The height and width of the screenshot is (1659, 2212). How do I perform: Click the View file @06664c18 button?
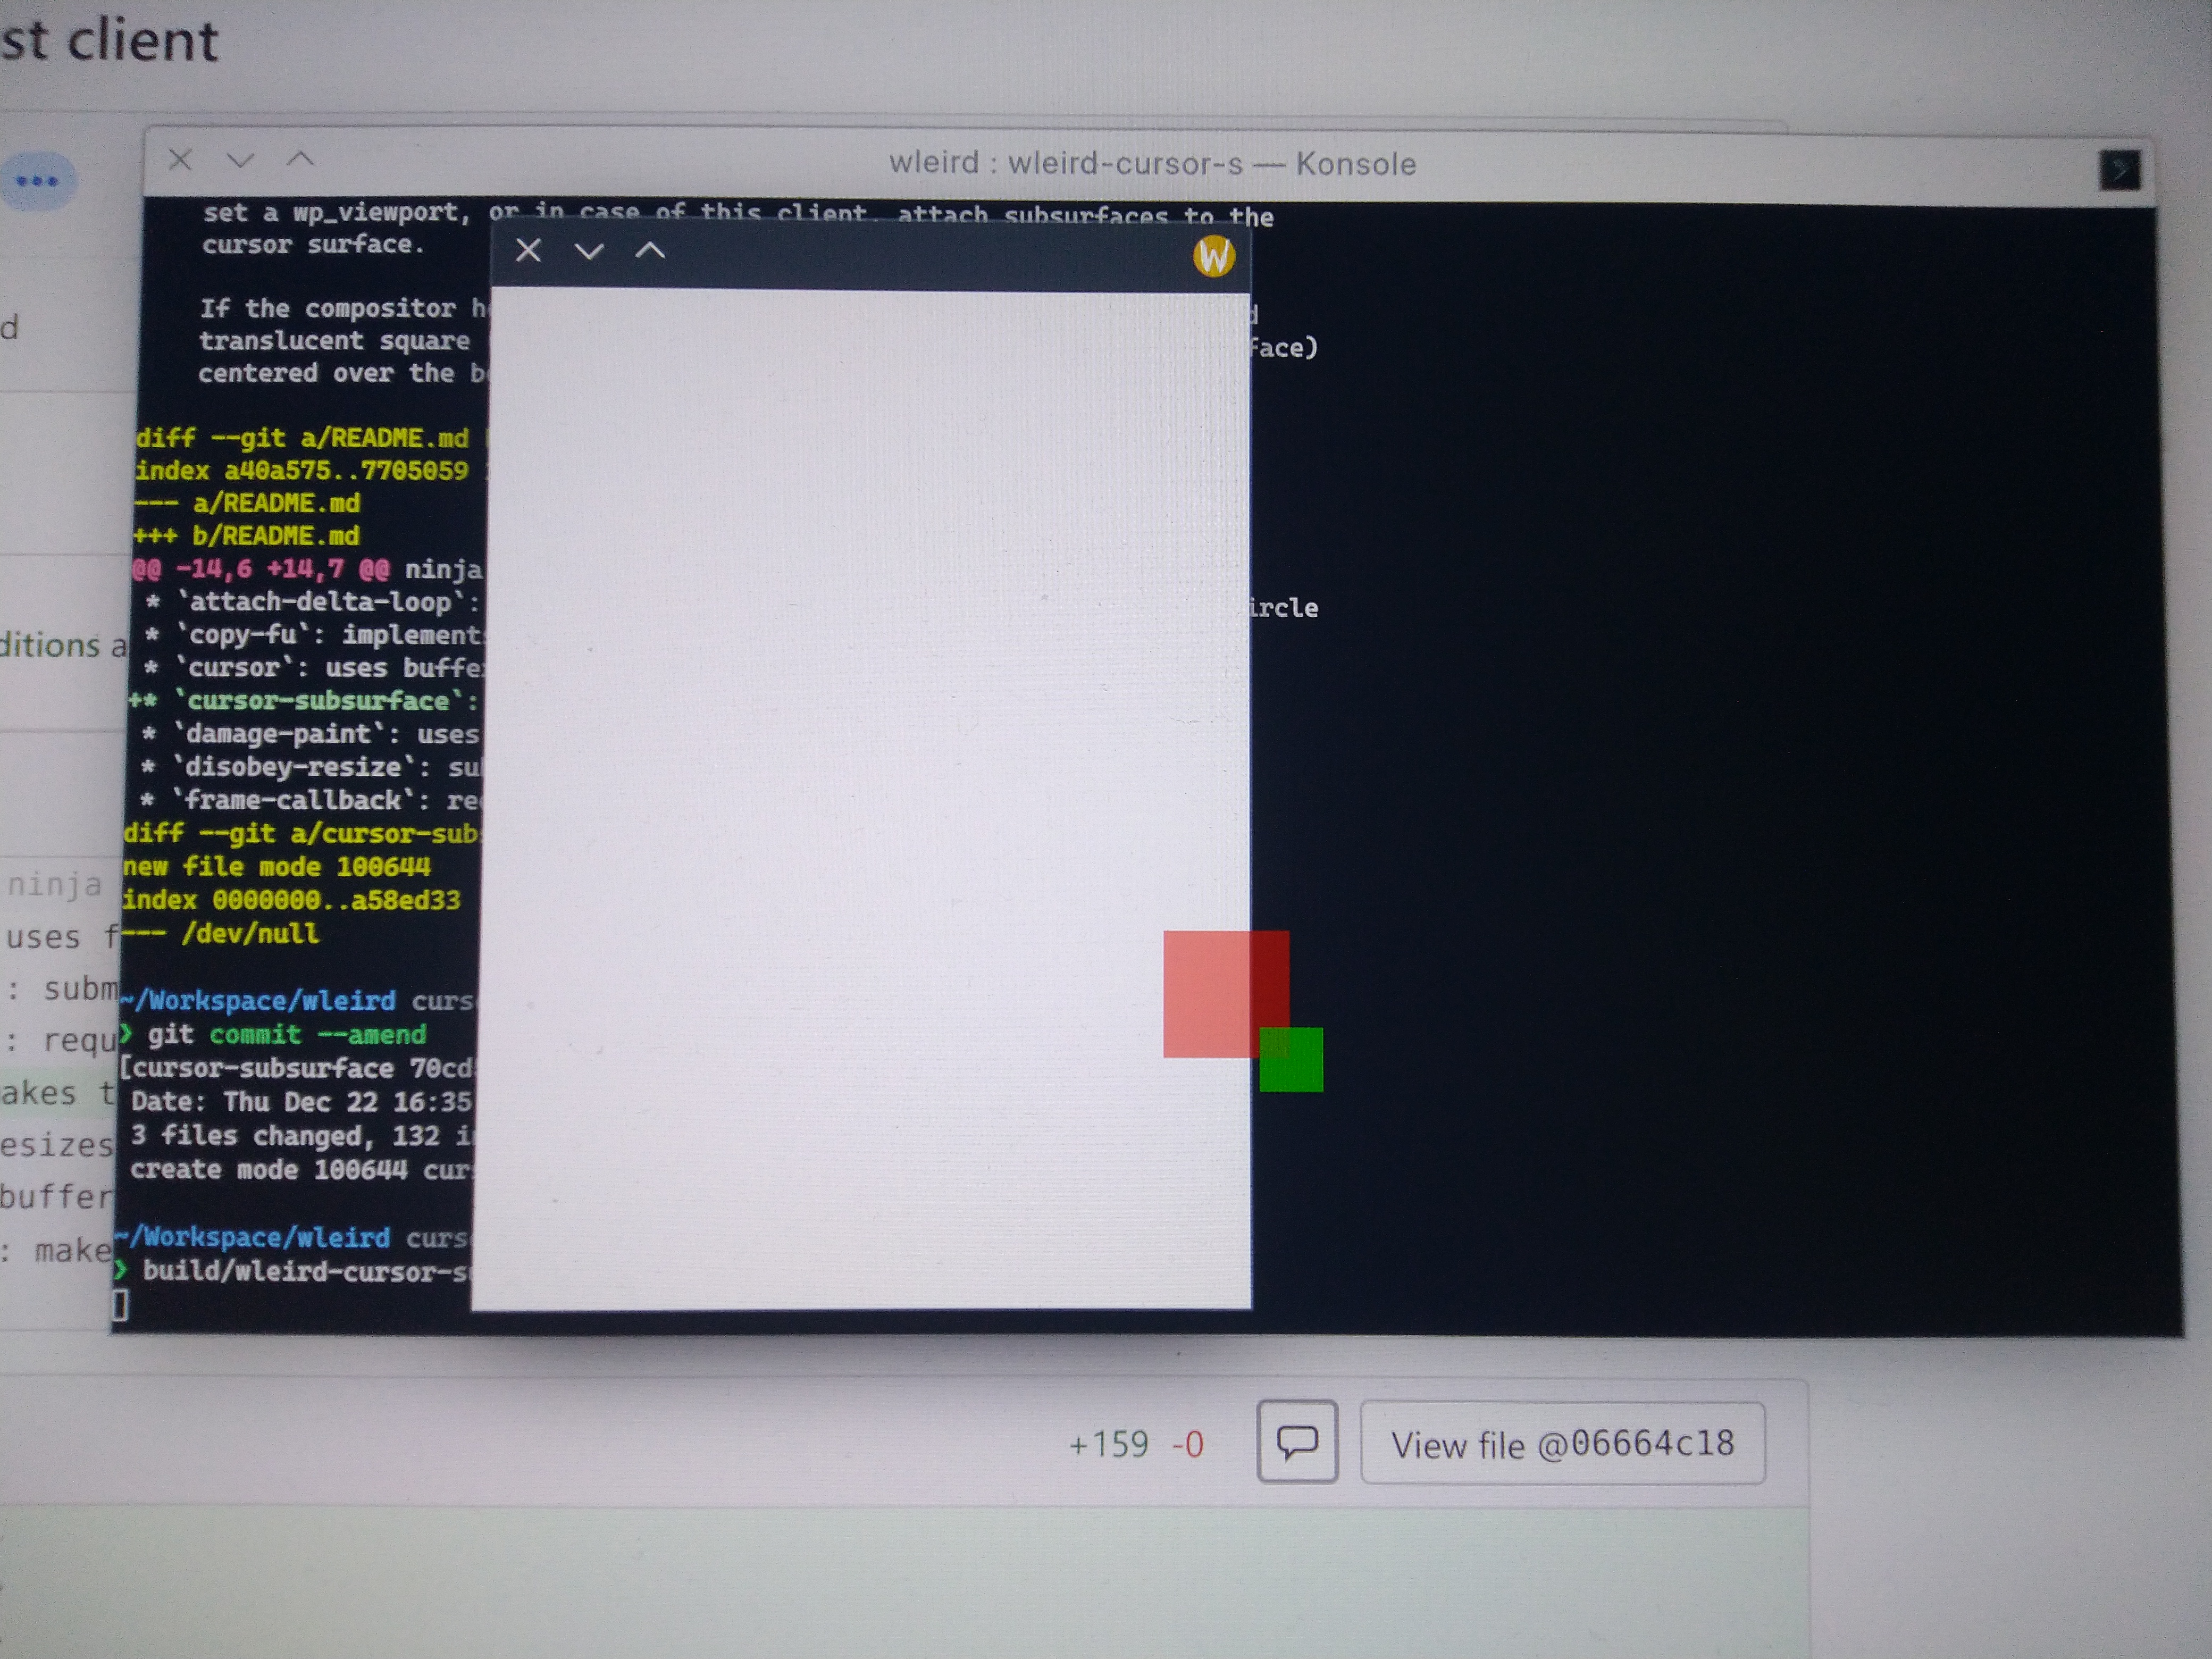click(x=1562, y=1444)
